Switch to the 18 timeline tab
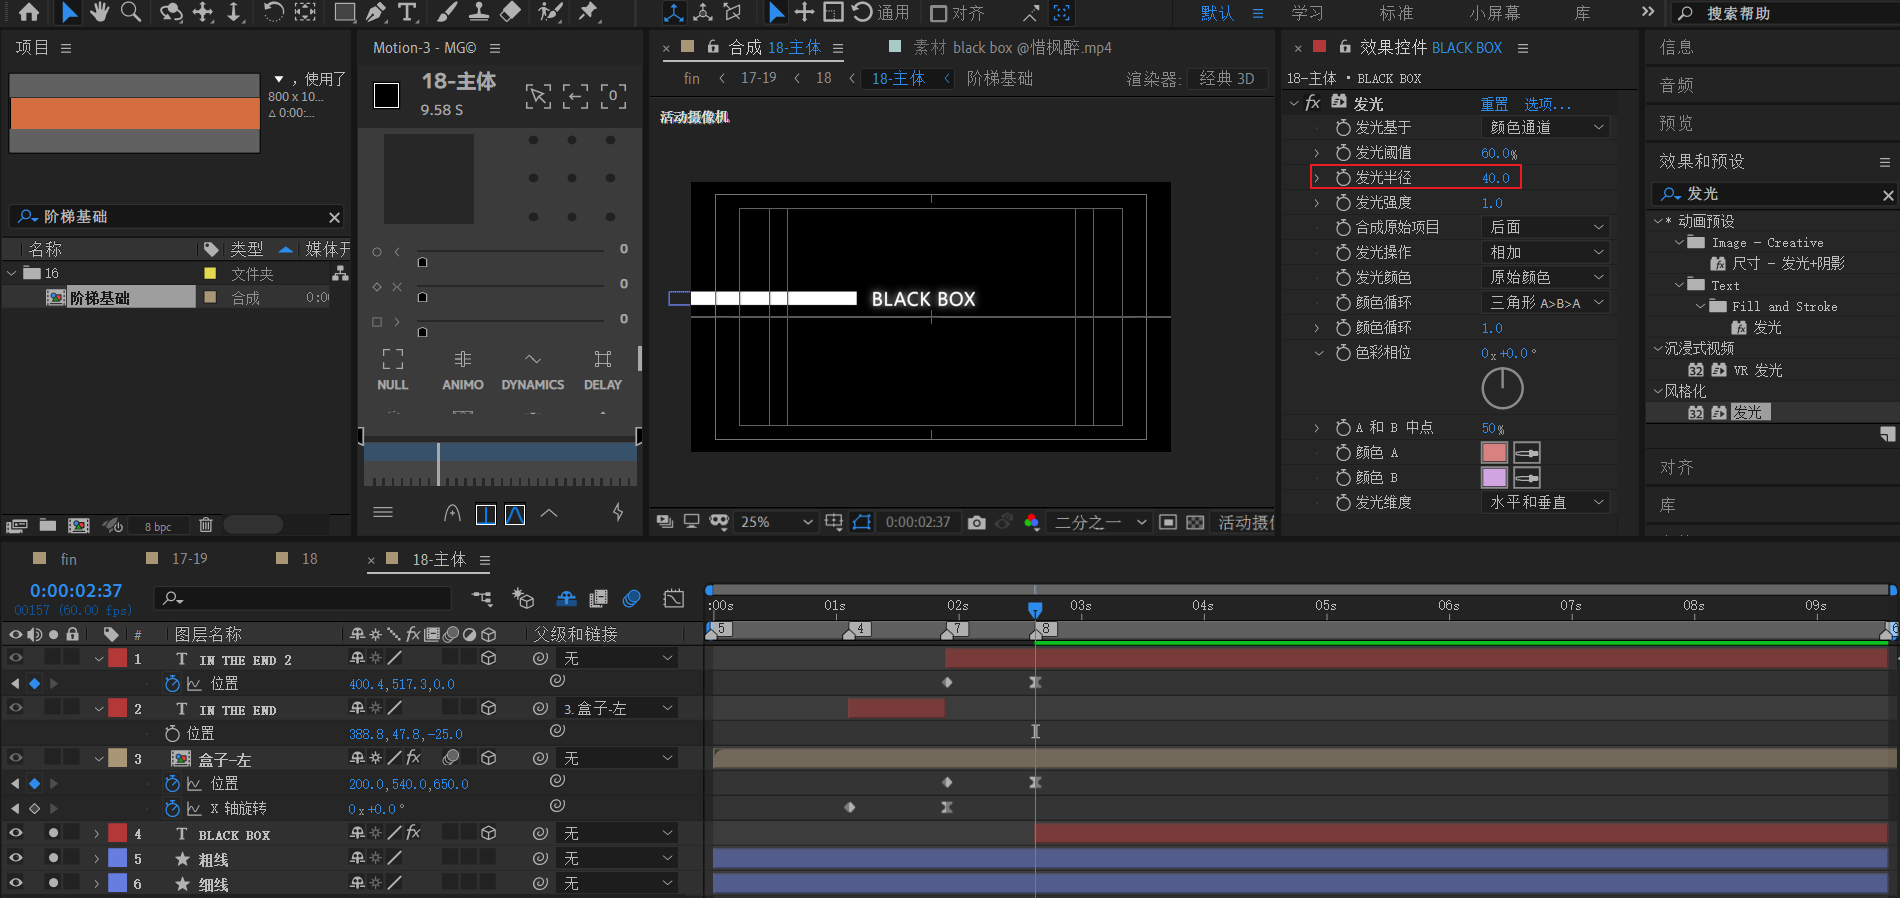1900x898 pixels. click(x=310, y=559)
